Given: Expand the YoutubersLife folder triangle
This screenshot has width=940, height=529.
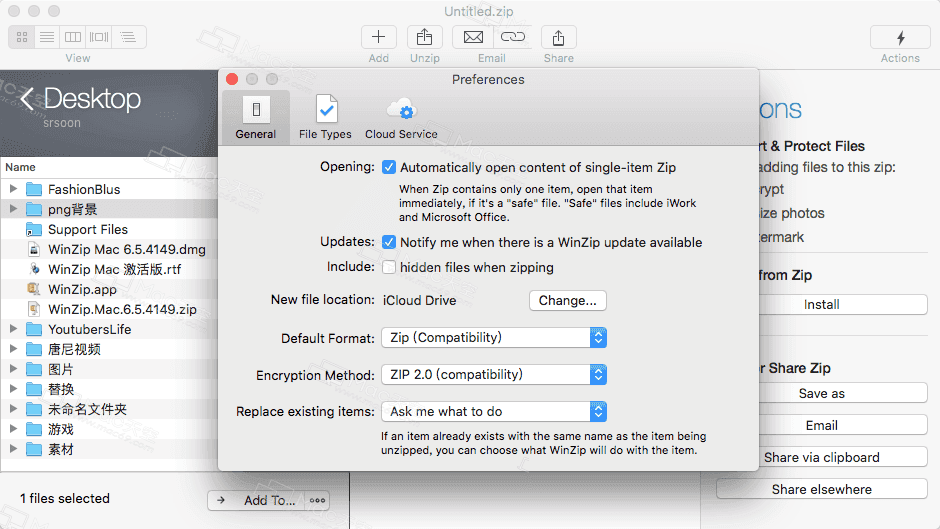Looking at the screenshot, I should [x=13, y=329].
